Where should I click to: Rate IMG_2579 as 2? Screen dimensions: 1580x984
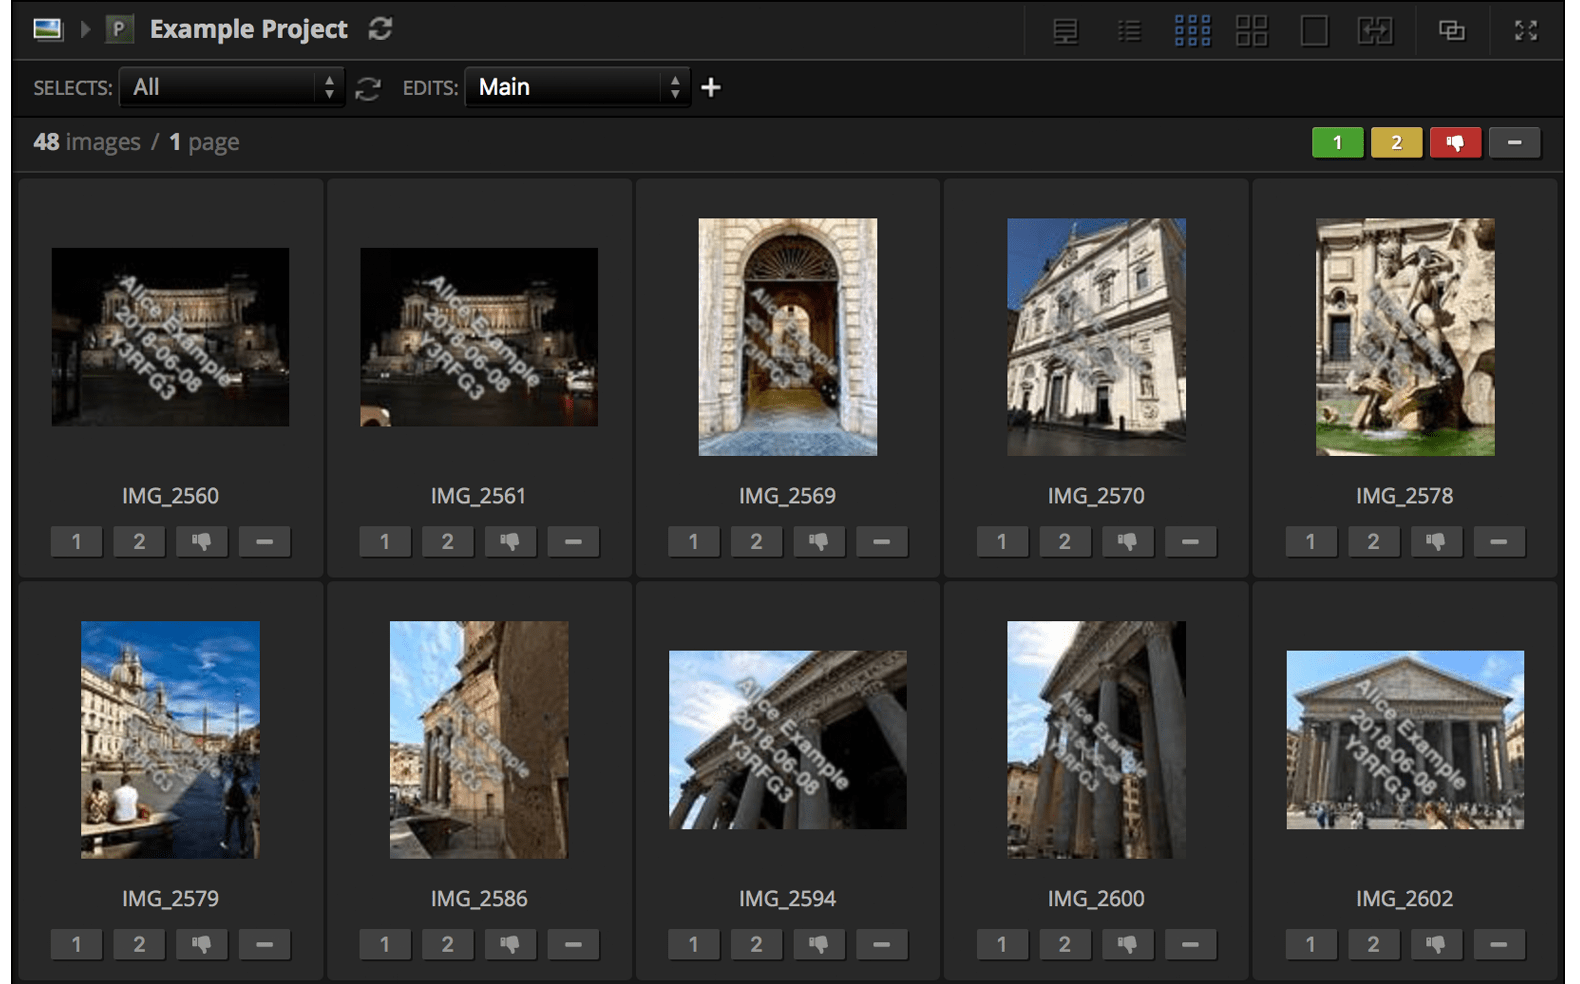(x=139, y=945)
